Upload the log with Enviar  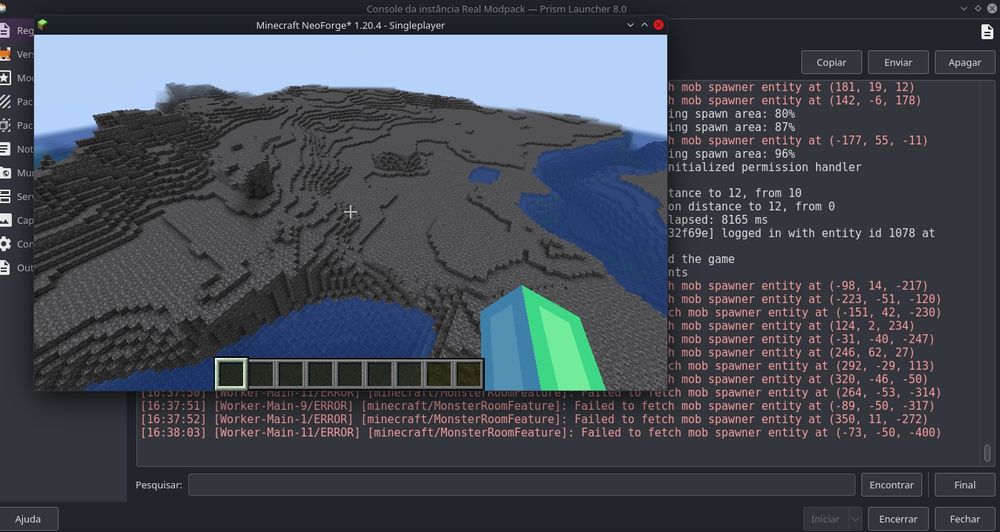(x=898, y=63)
